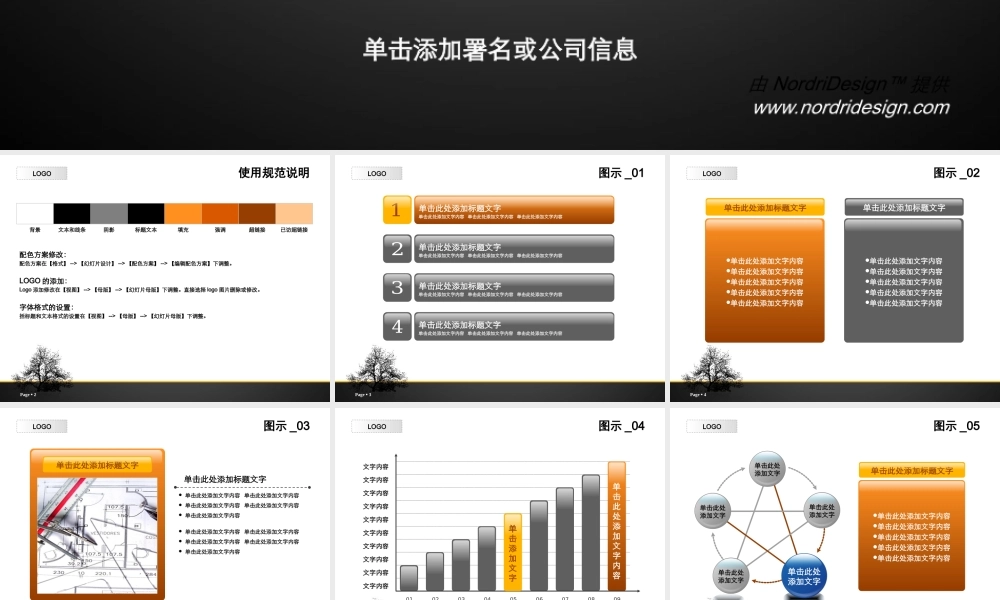This screenshot has width=1000, height=600.
Task: Click the number 2 badge in 图示_01
Action: (396, 250)
